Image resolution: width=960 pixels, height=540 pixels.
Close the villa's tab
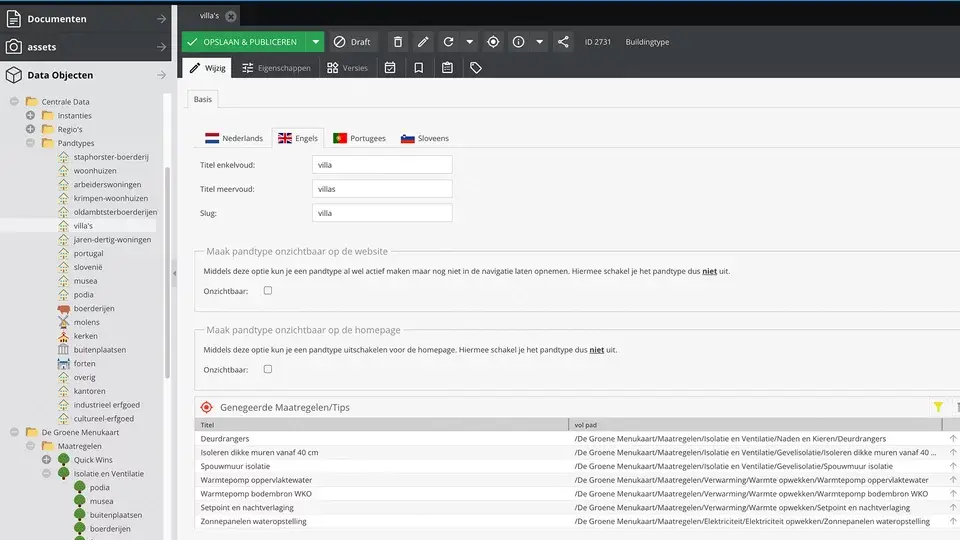[x=231, y=17]
